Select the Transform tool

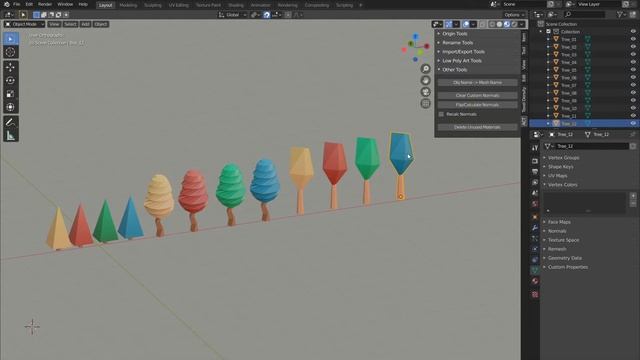point(11,107)
